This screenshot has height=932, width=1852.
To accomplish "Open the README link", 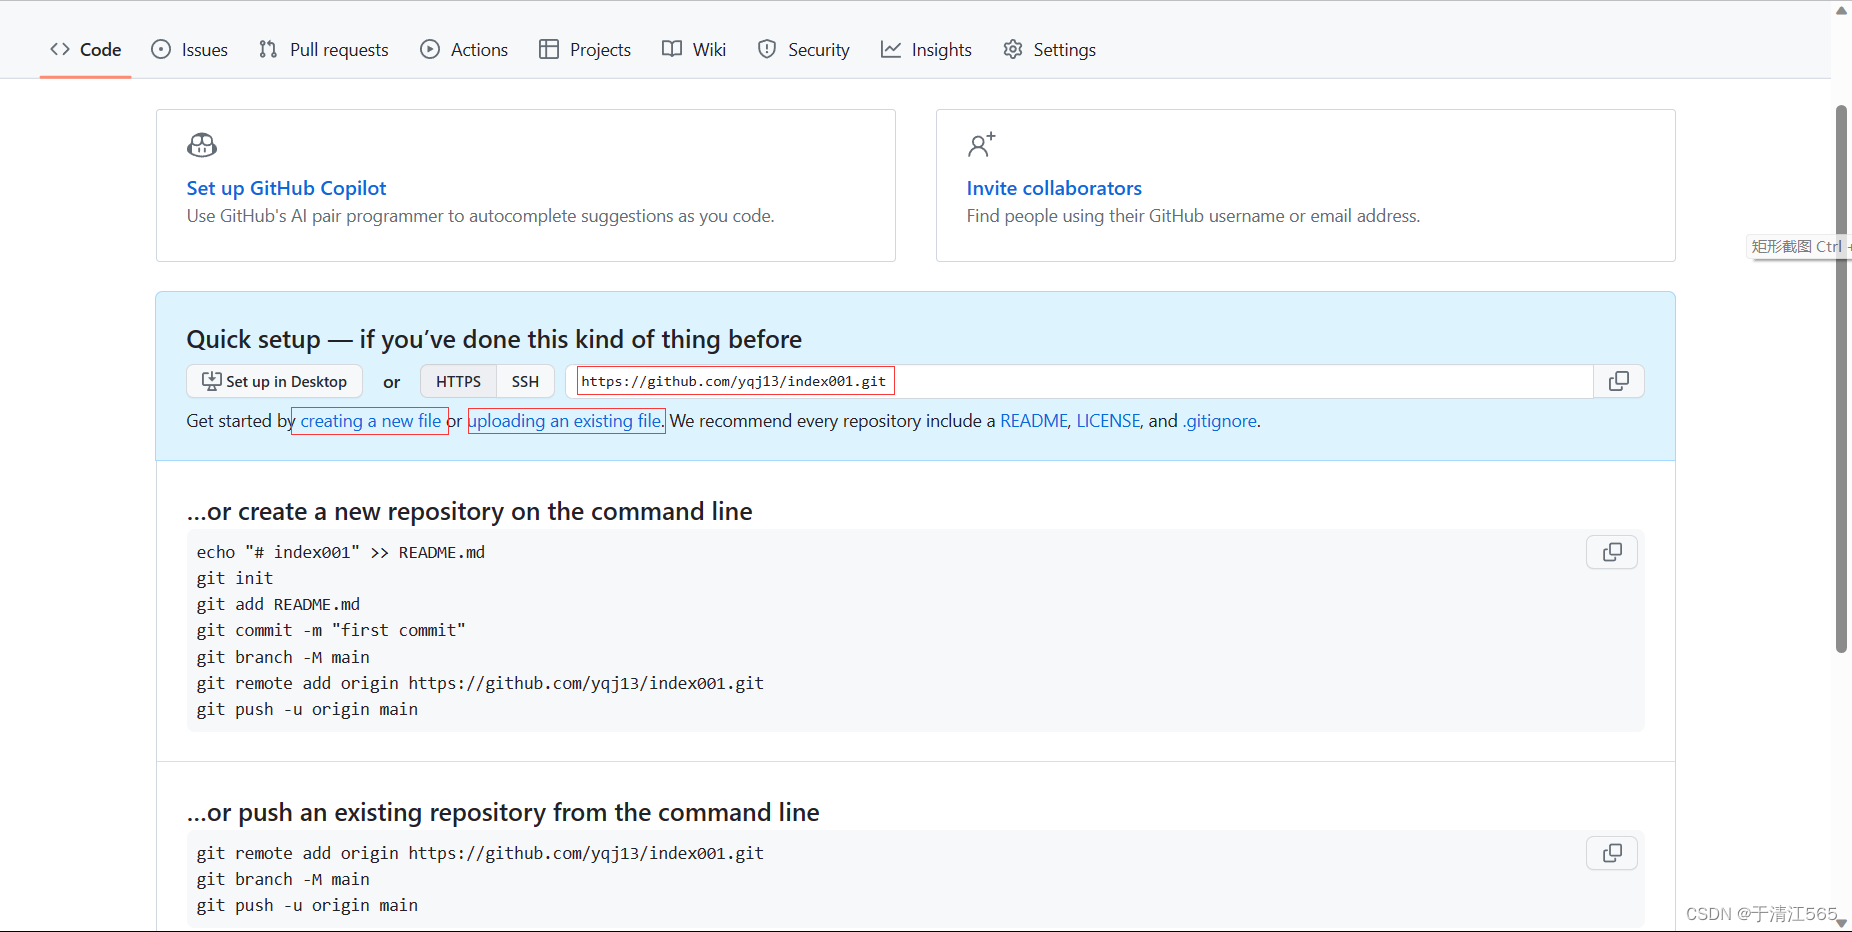I will (1034, 421).
